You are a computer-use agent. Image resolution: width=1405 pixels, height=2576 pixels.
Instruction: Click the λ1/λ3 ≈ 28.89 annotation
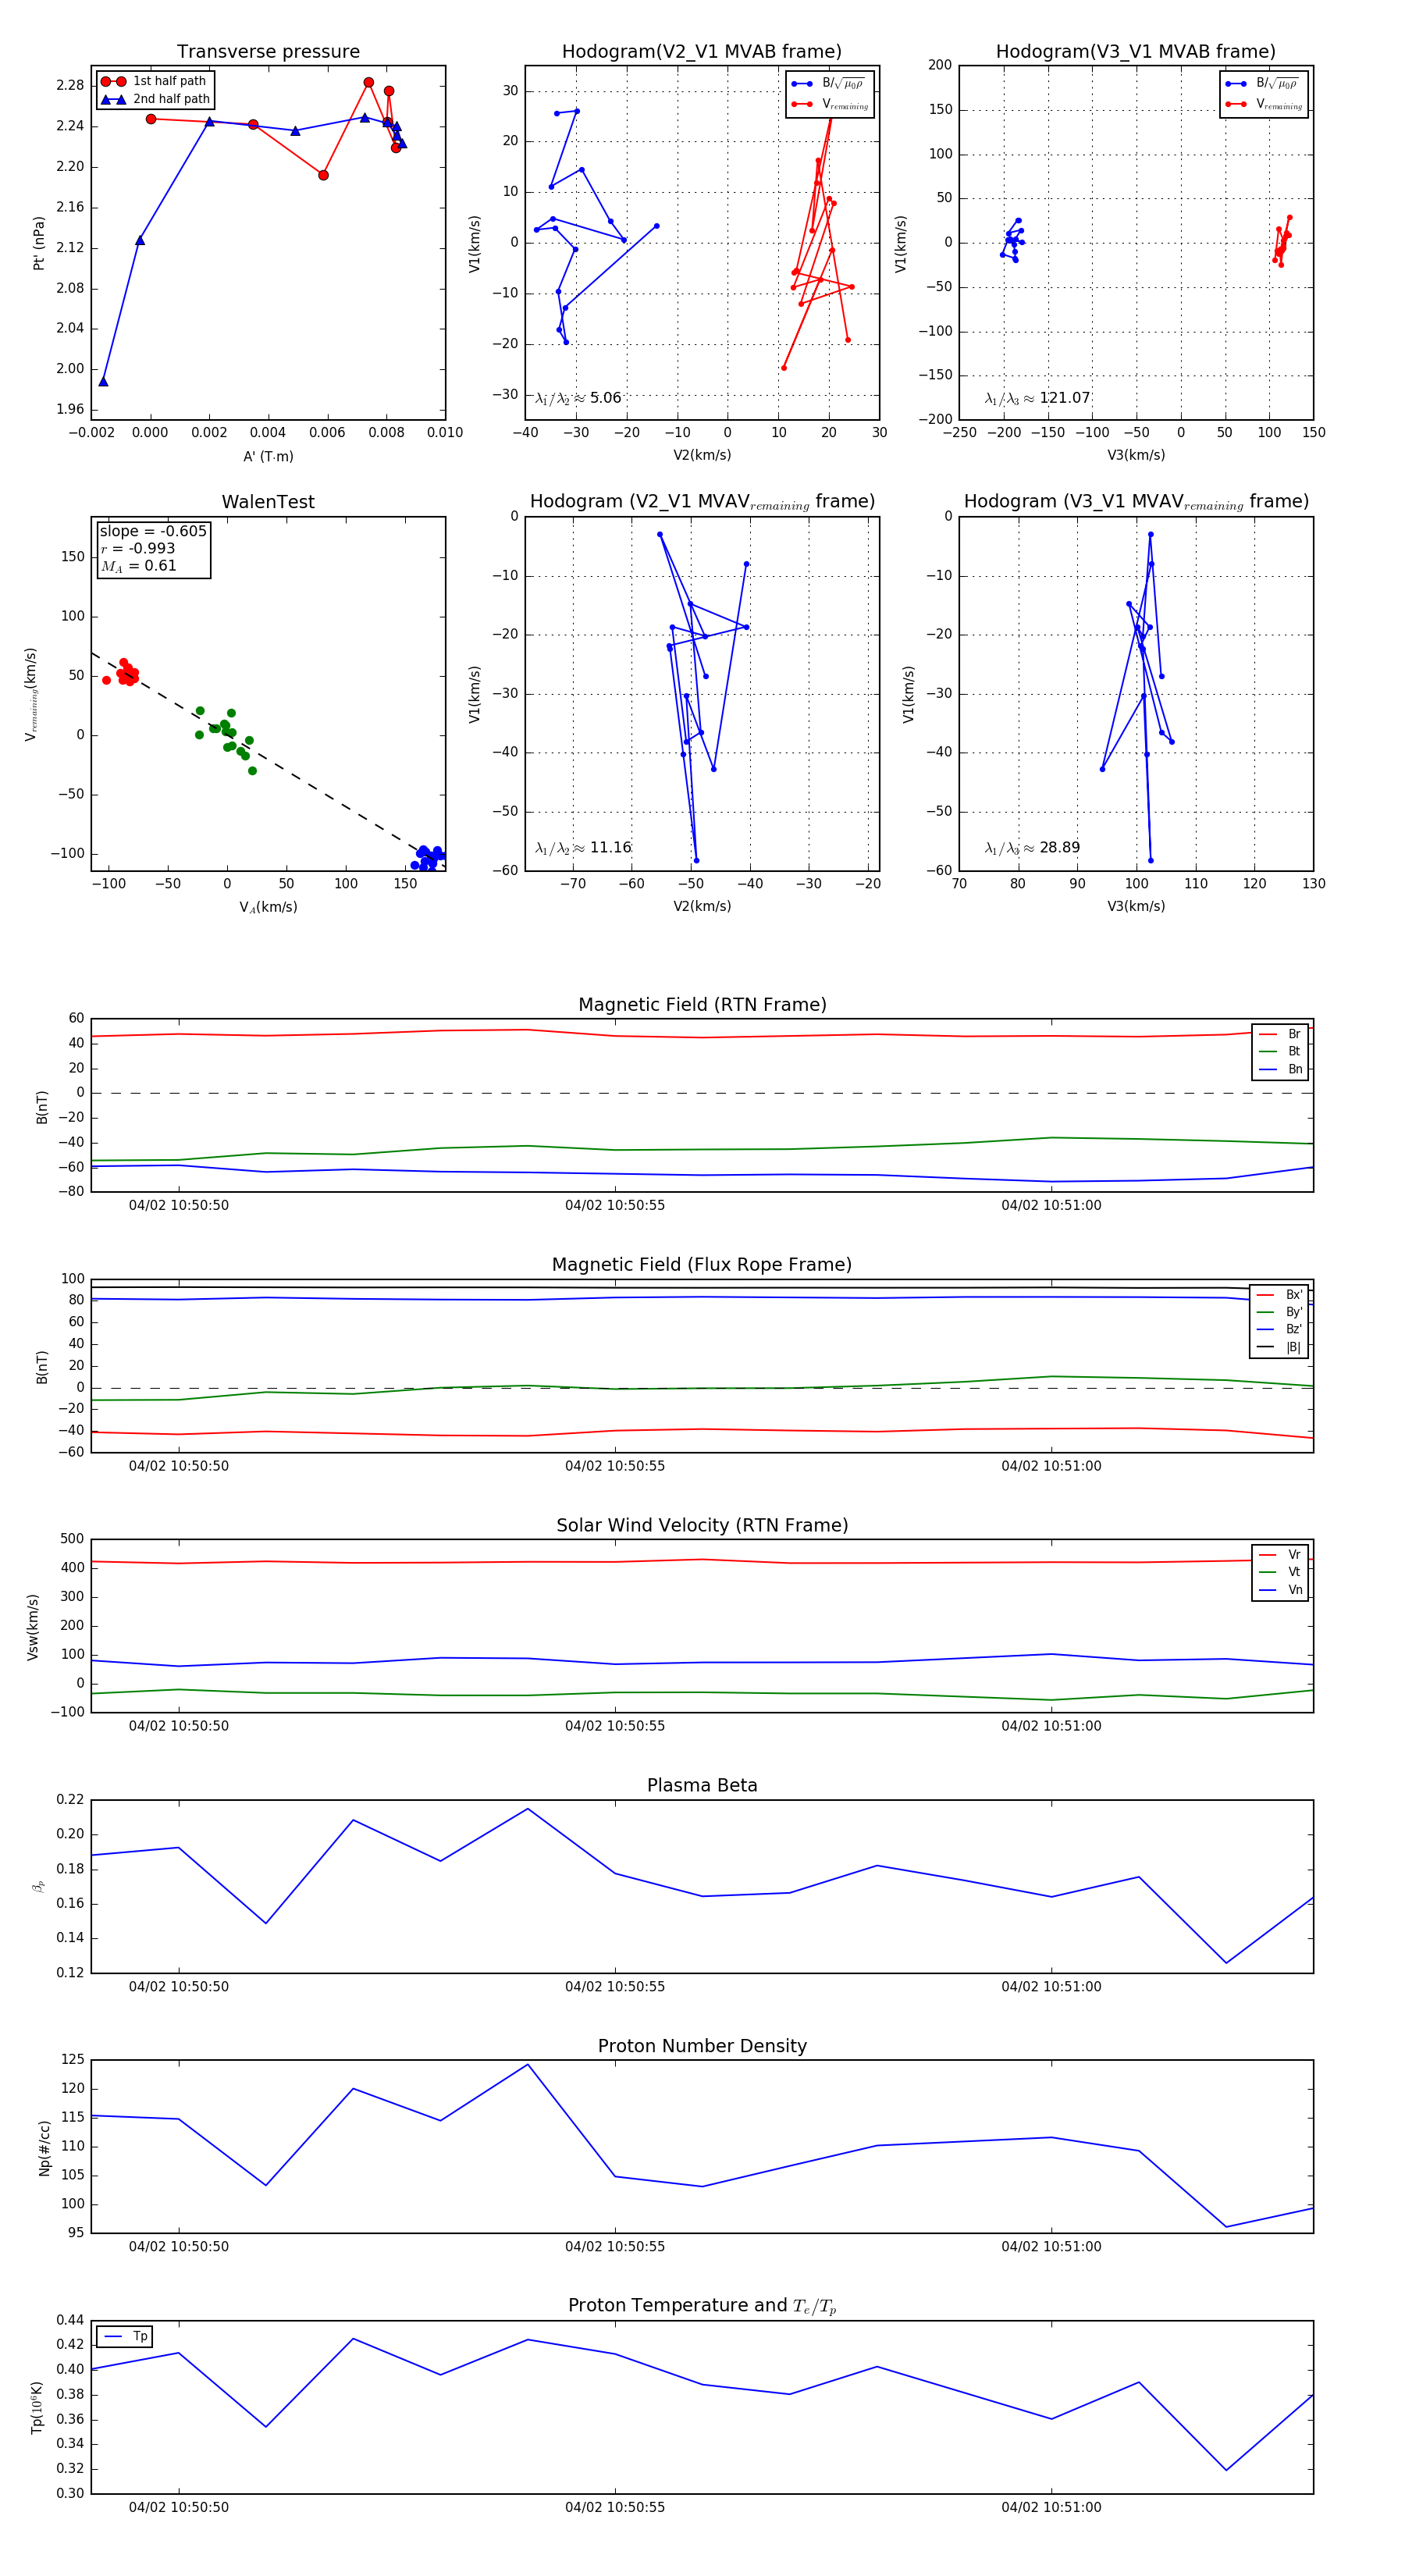point(1032,848)
